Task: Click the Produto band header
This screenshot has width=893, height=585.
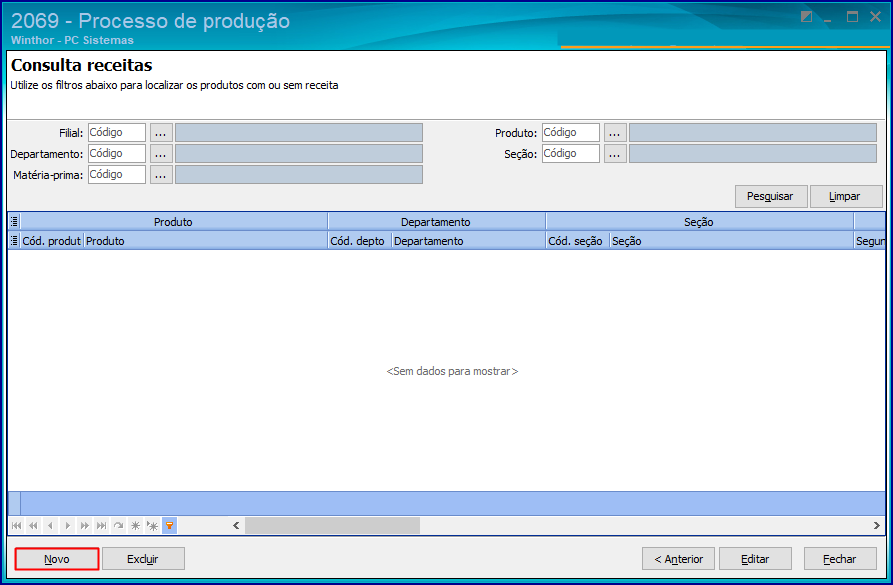Action: pyautogui.click(x=174, y=222)
